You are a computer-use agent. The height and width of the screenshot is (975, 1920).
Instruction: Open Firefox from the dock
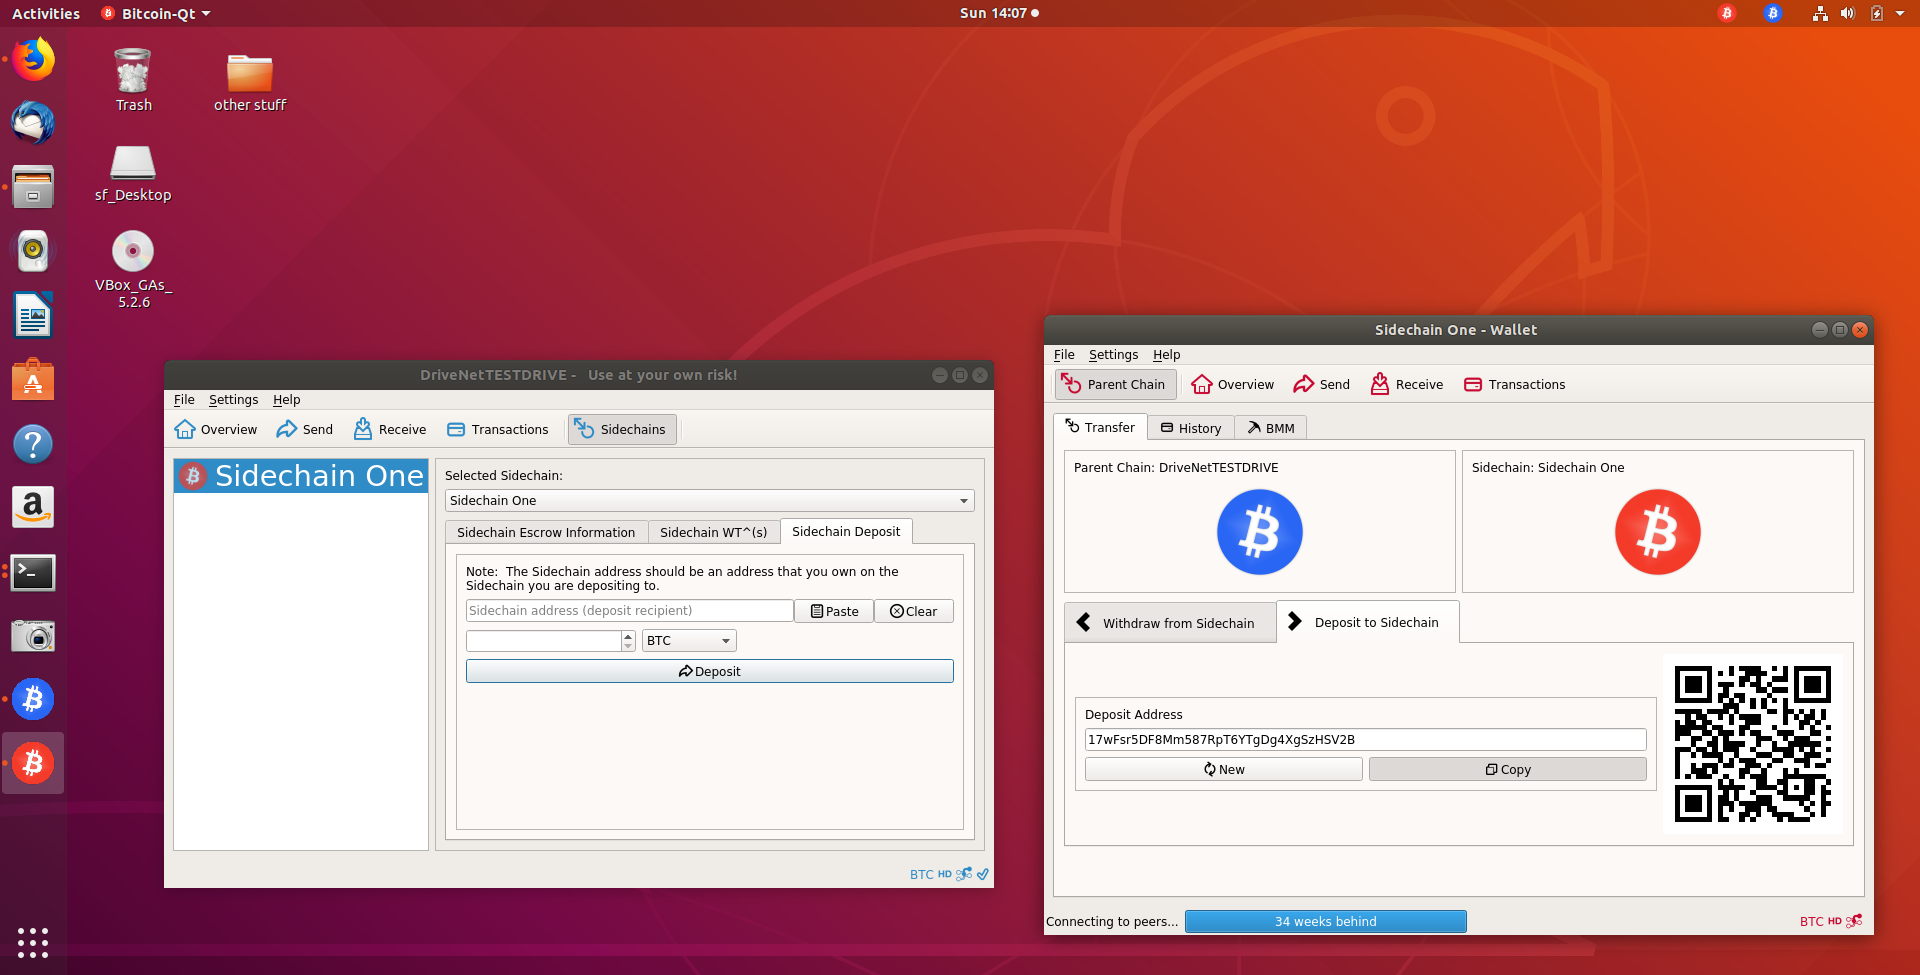click(33, 59)
